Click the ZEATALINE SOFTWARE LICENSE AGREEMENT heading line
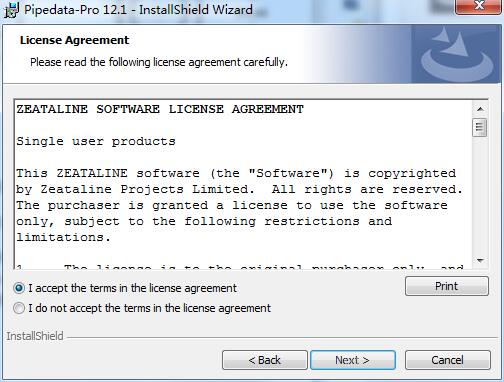The width and height of the screenshot is (504, 382). [x=160, y=109]
